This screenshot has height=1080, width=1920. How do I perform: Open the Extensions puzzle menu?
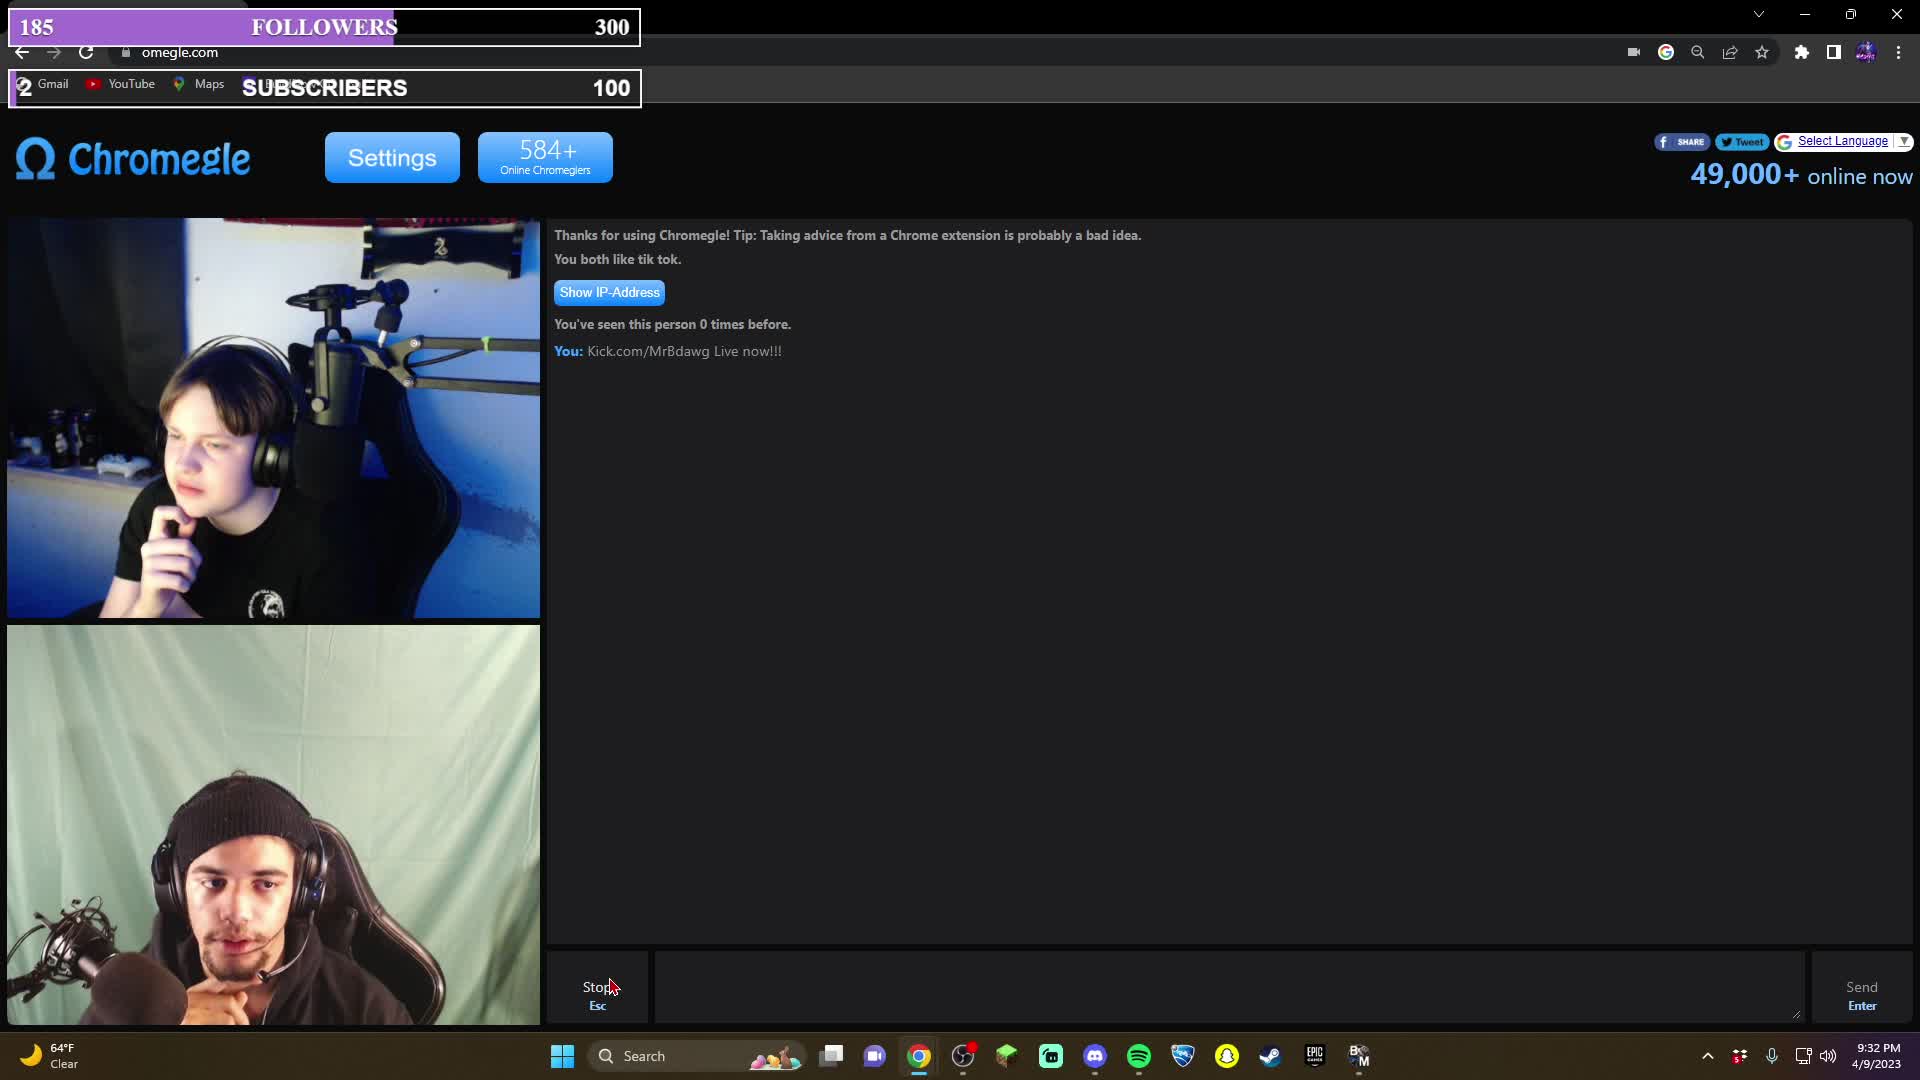(1802, 52)
